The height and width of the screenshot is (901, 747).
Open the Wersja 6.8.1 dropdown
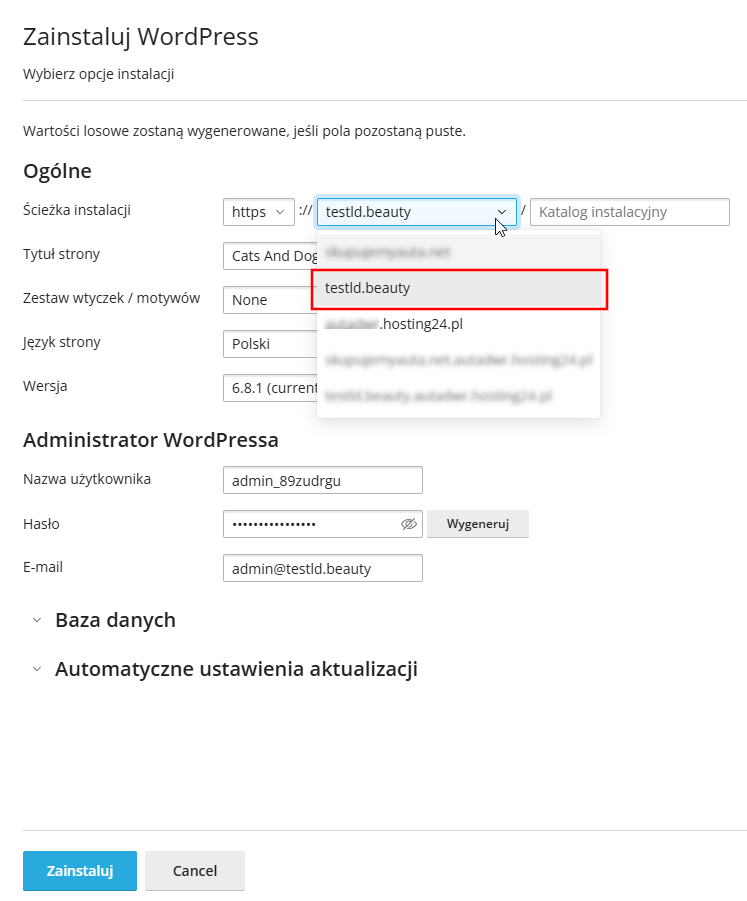point(270,388)
